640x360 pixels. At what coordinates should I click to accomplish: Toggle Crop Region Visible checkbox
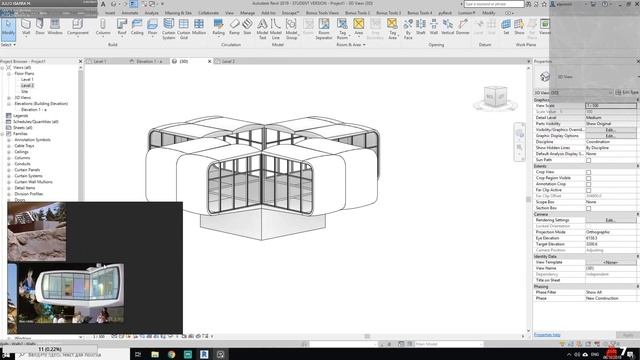tap(588, 178)
